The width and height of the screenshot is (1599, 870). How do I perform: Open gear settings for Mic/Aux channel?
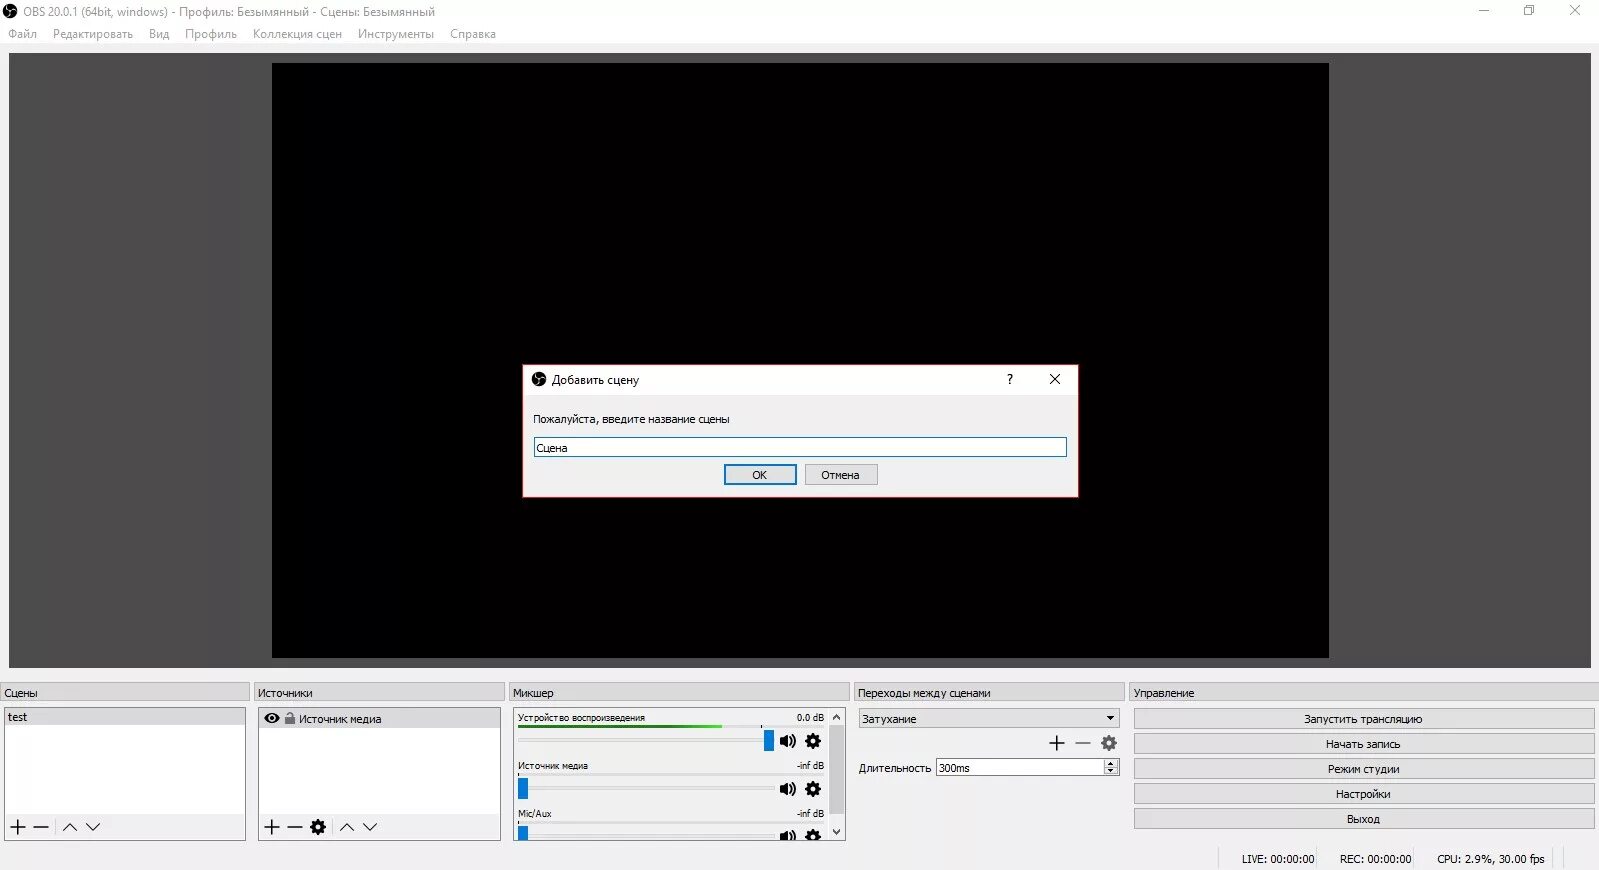813,835
